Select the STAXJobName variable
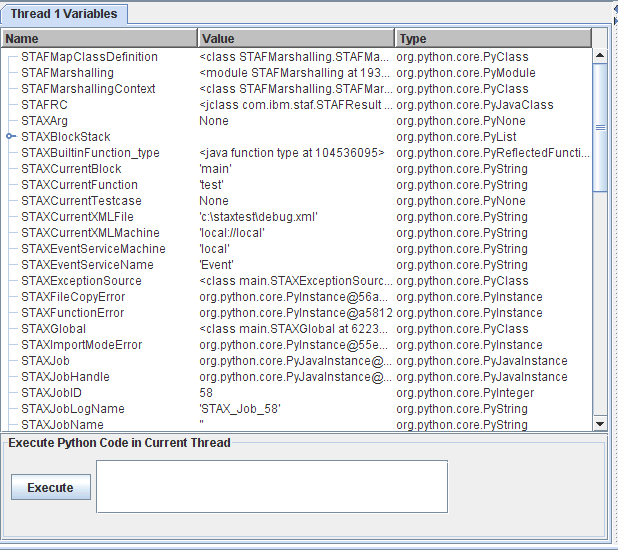 (x=62, y=425)
